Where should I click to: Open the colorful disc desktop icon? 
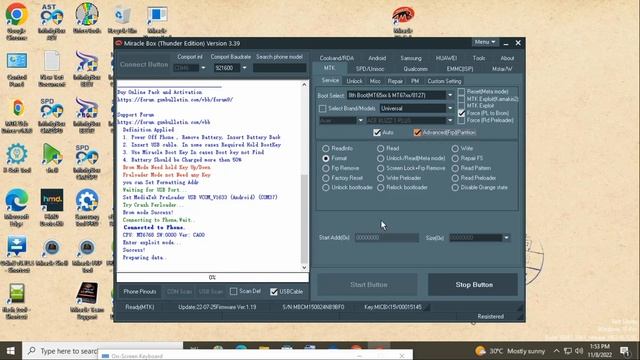tap(87, 20)
